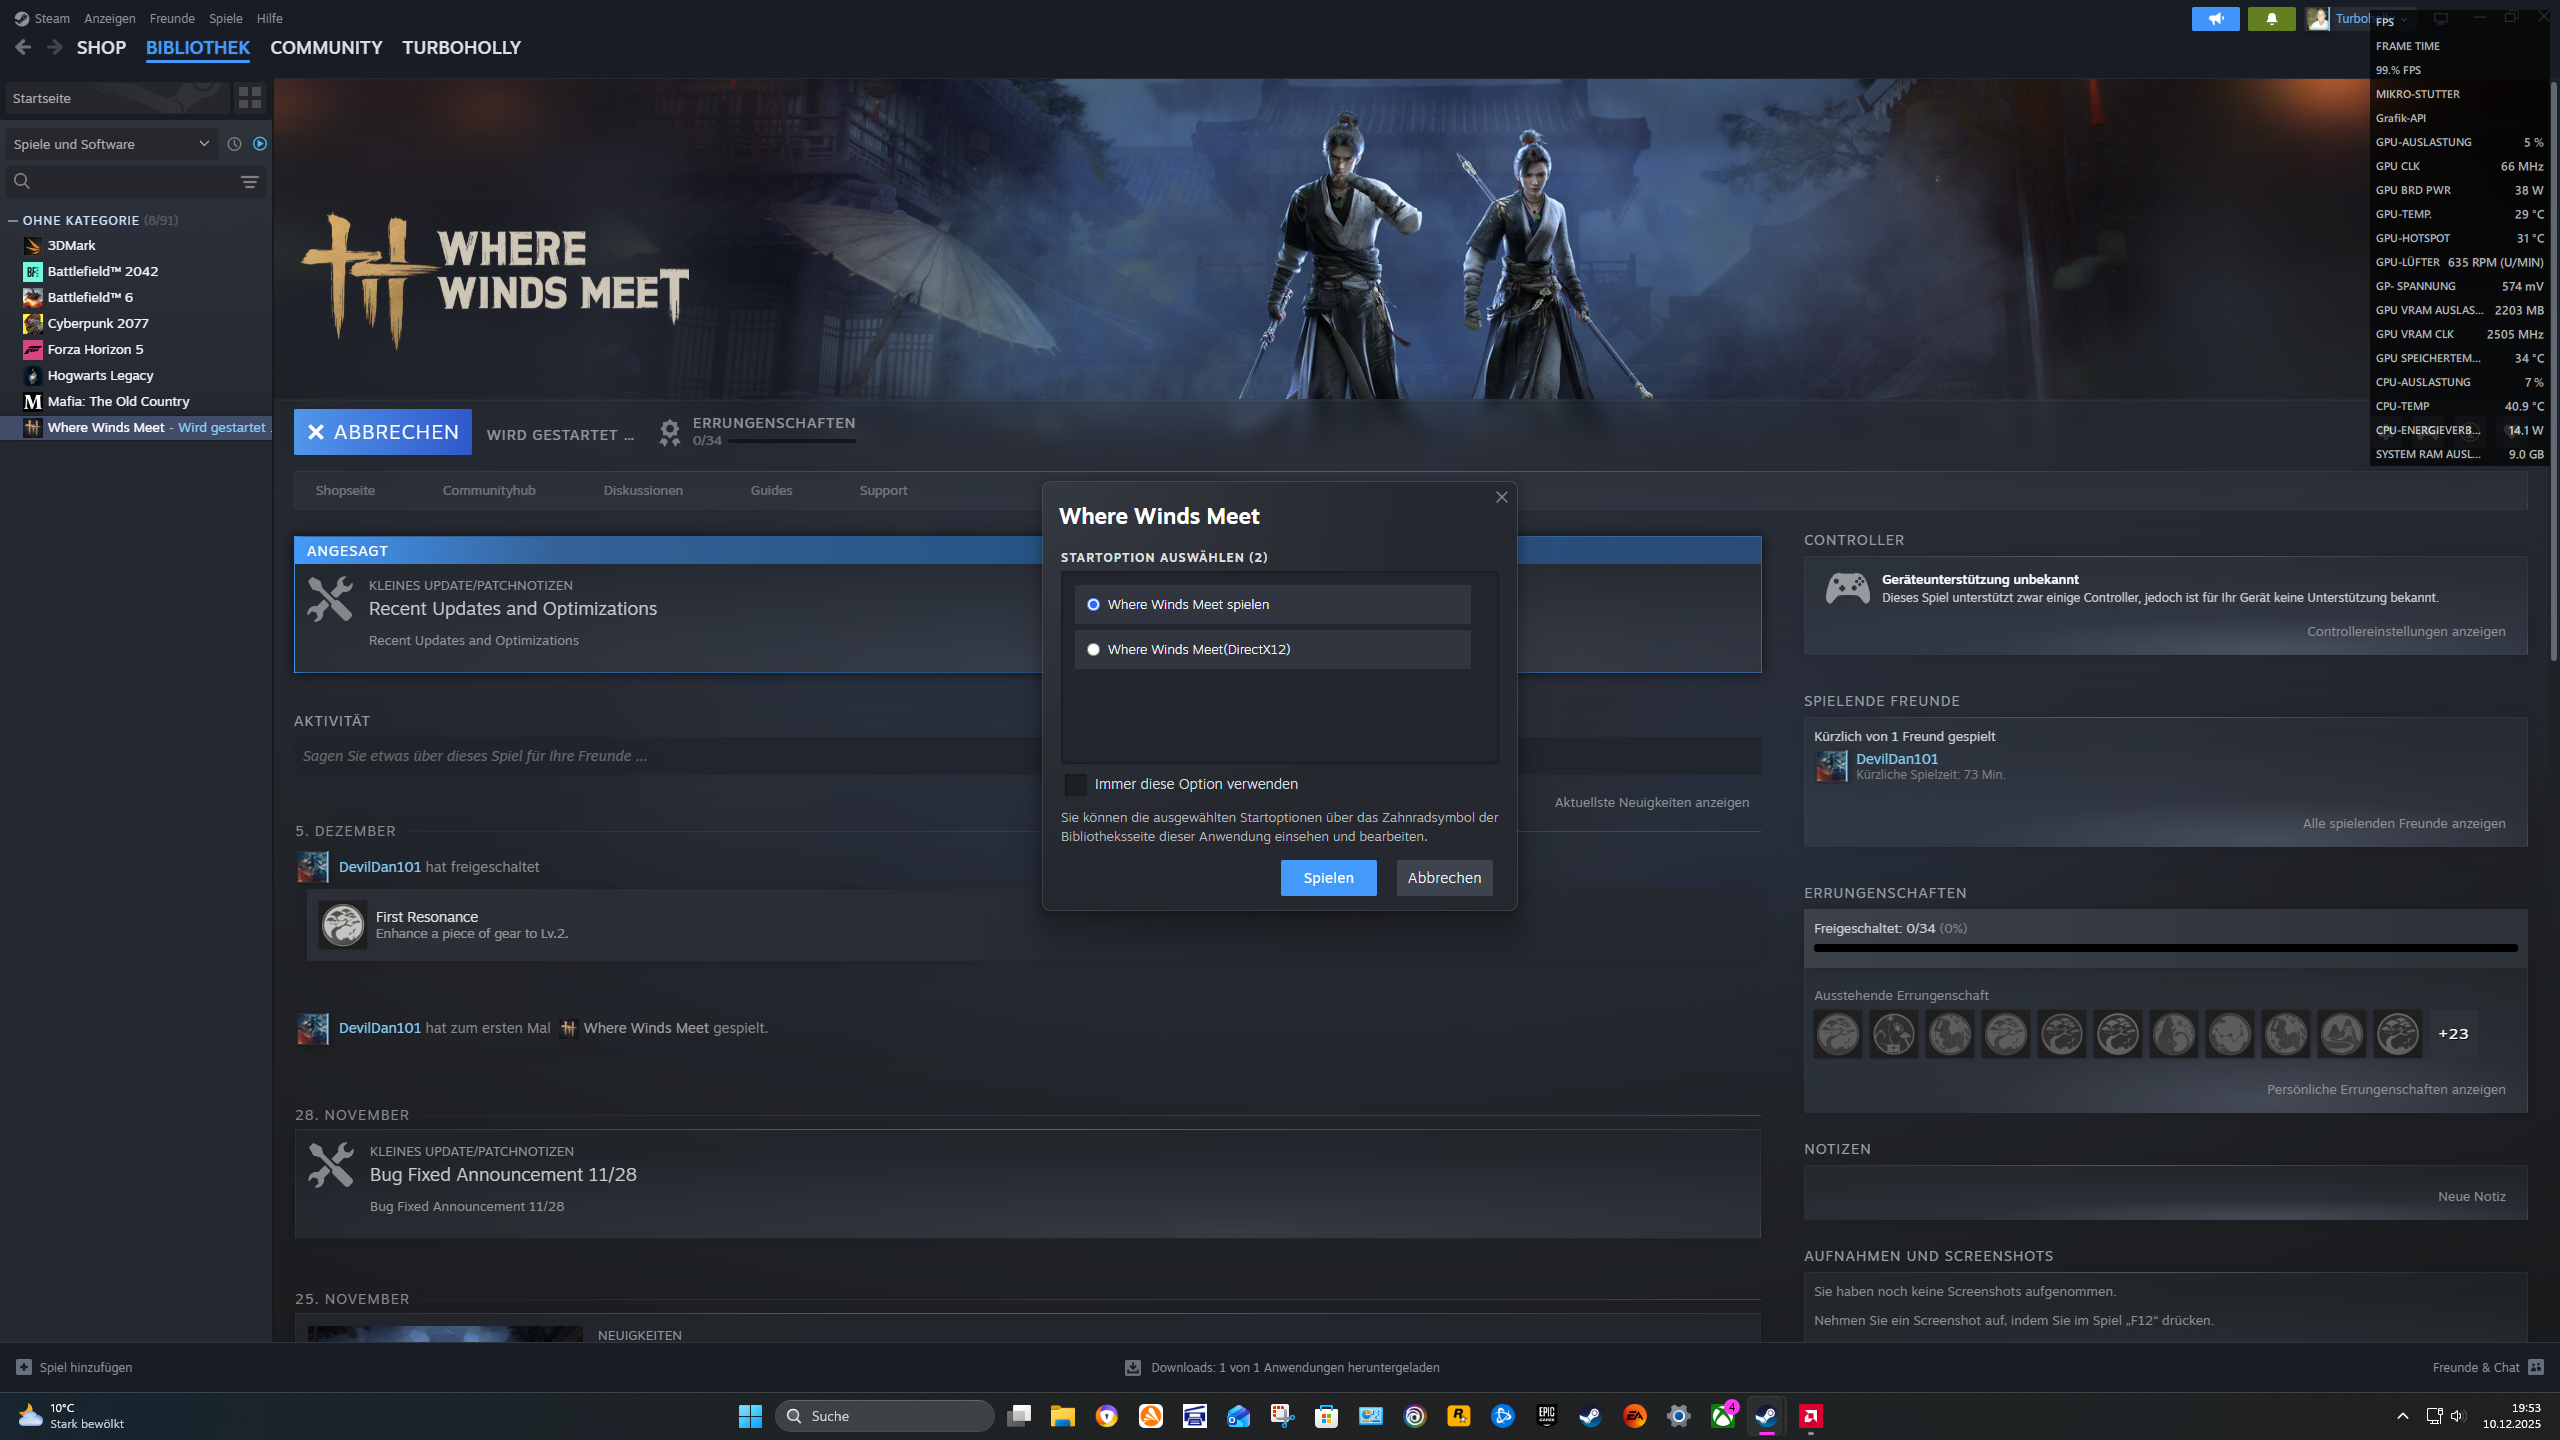Screen dimensions: 2560x1440
Task: Switch to the Communityhub tab
Action: tap(489, 490)
